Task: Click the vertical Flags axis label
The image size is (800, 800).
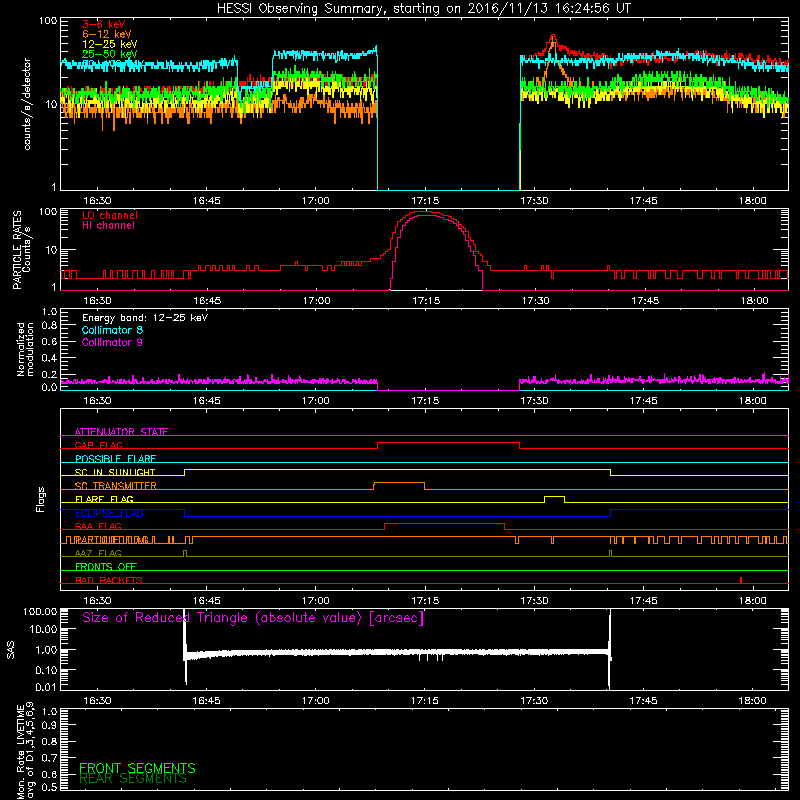Action: click(x=41, y=499)
